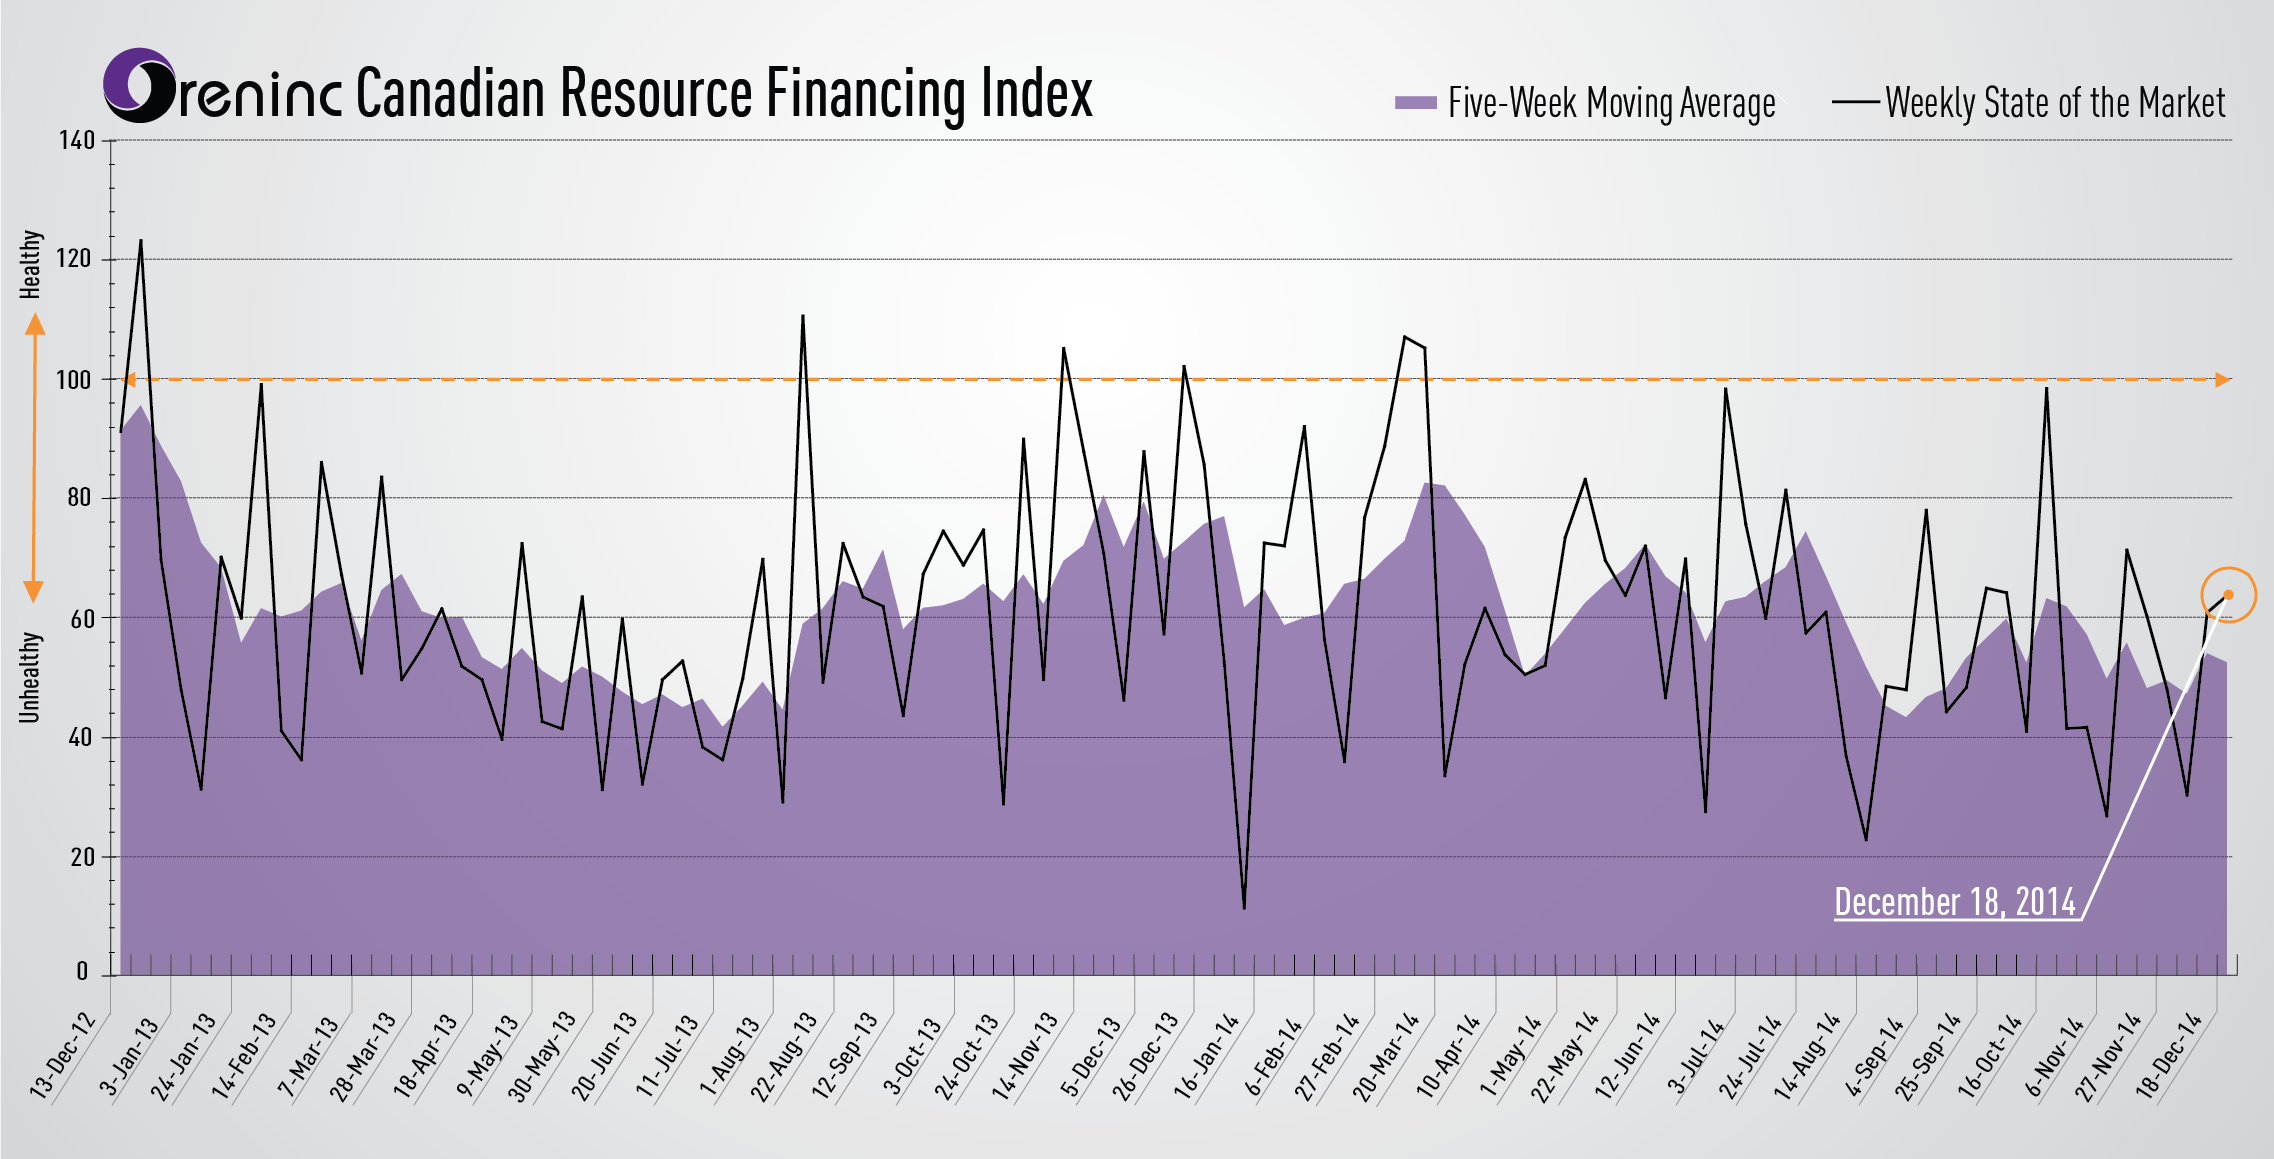Click the x-axis date 27-Feb-14
The image size is (2274, 1159).
coord(1327,1056)
